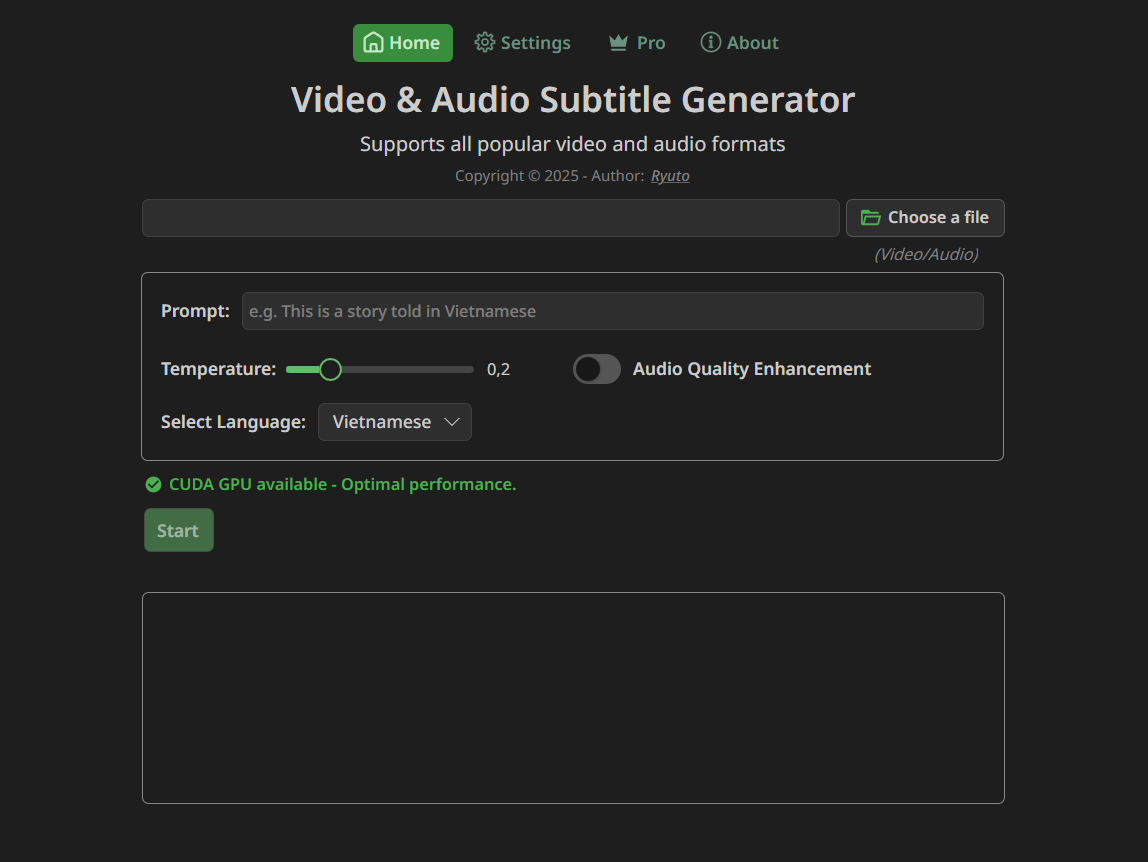Click the green folder icon beside Choose a file
This screenshot has width=1148, height=862.
pyautogui.click(x=870, y=218)
